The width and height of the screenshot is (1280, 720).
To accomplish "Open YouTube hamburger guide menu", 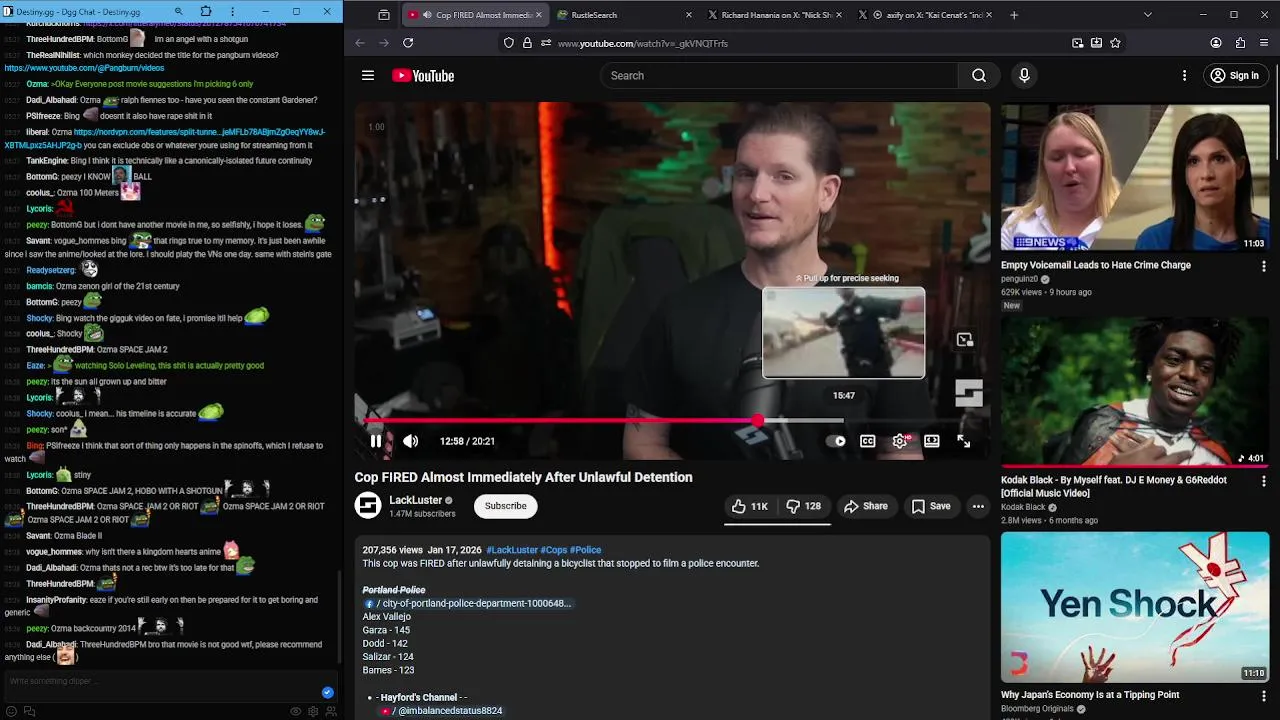I will pos(368,76).
